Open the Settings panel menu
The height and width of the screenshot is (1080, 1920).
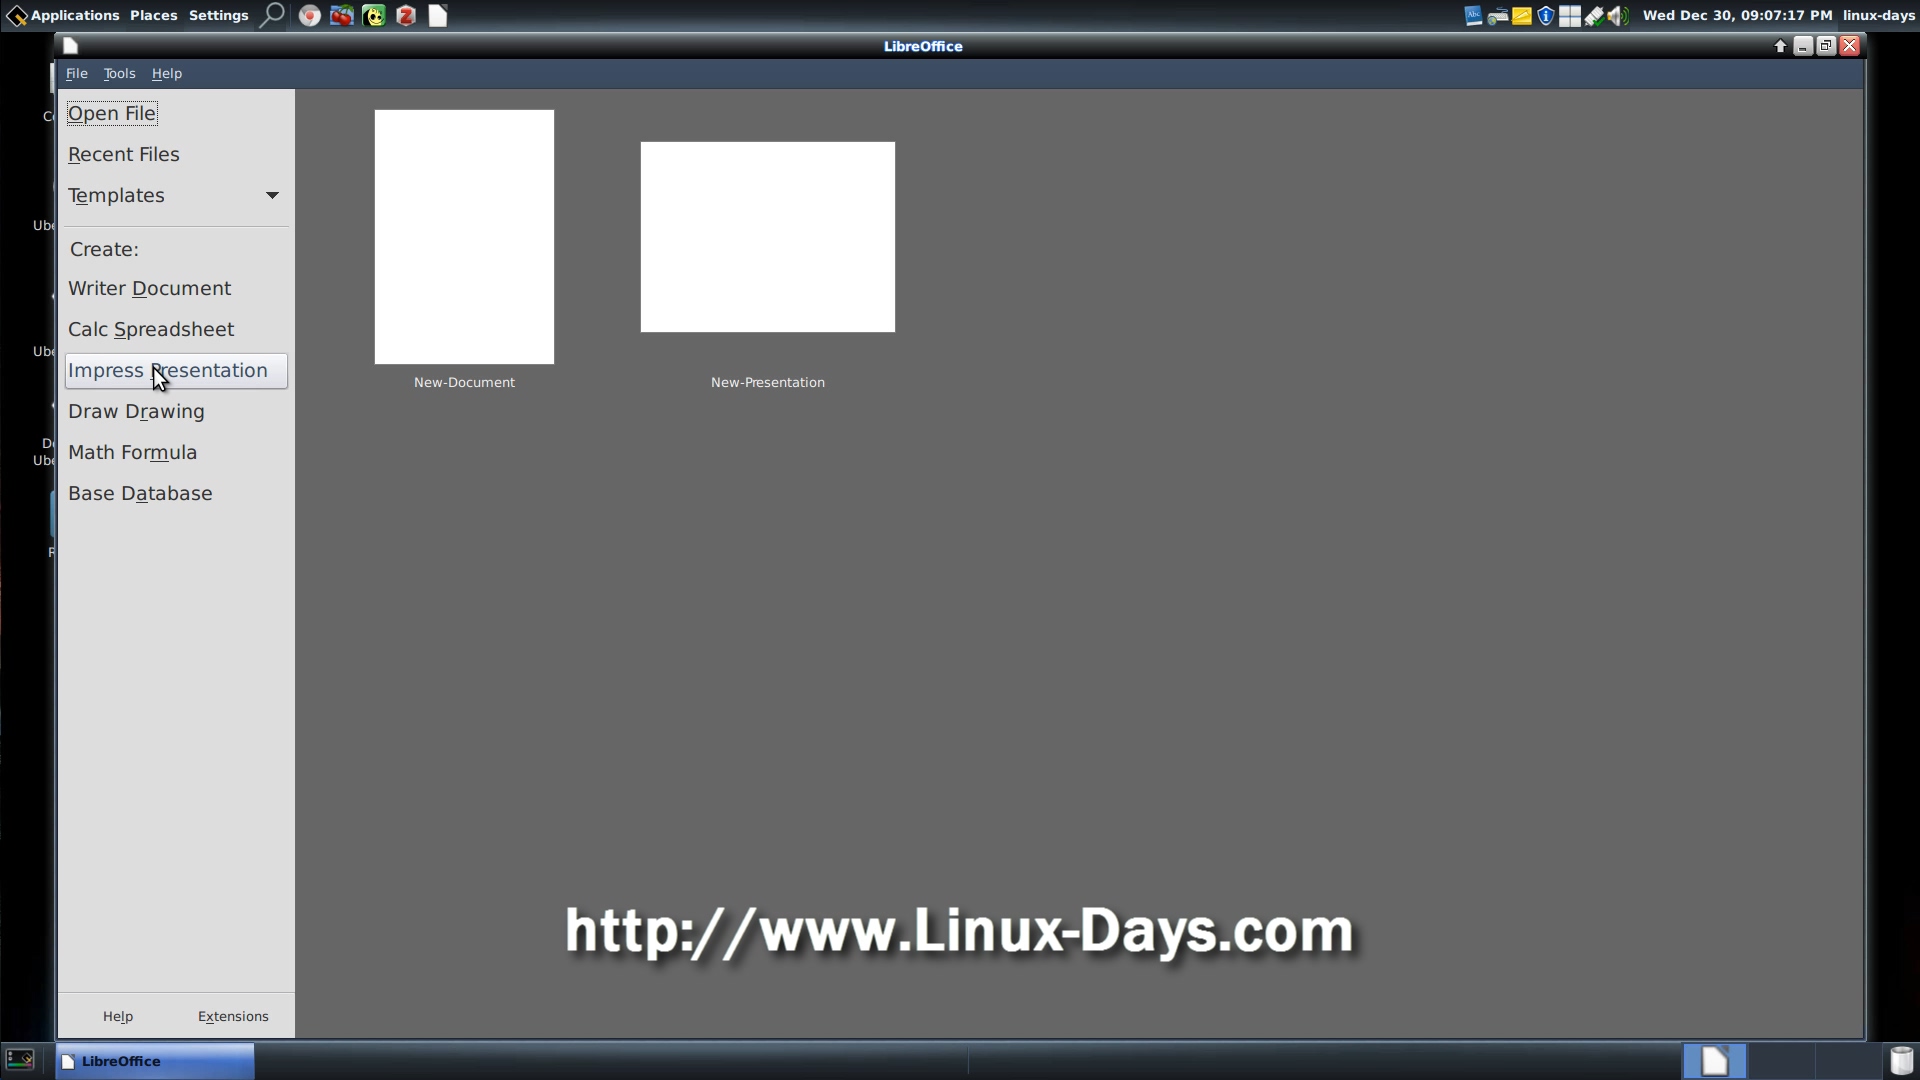pyautogui.click(x=218, y=15)
